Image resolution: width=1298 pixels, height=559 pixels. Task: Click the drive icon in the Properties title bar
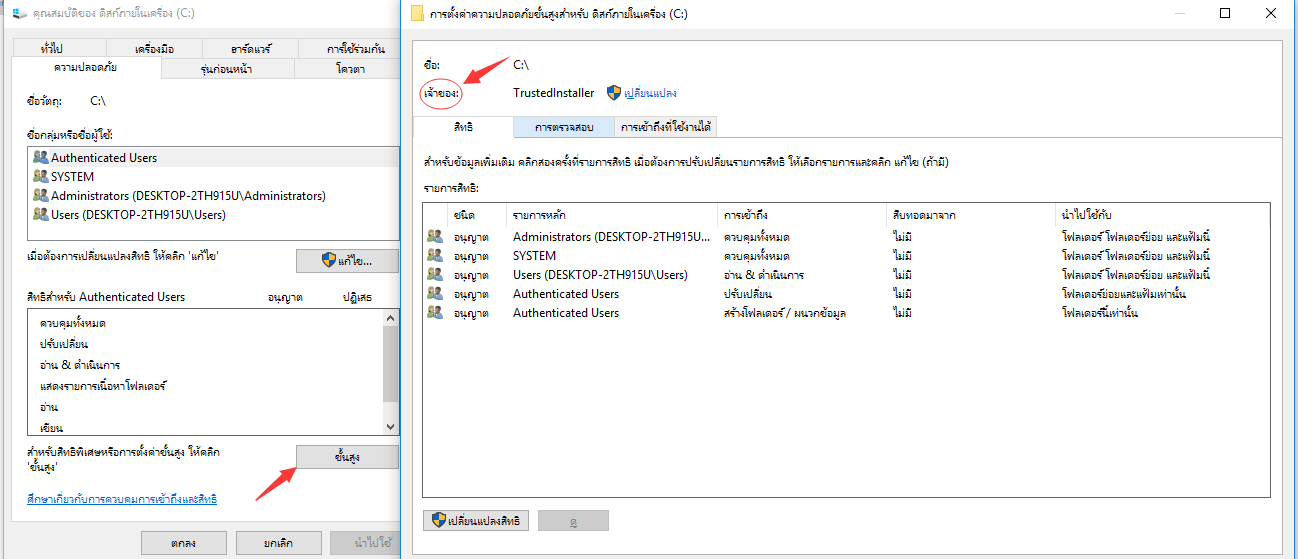(x=19, y=14)
